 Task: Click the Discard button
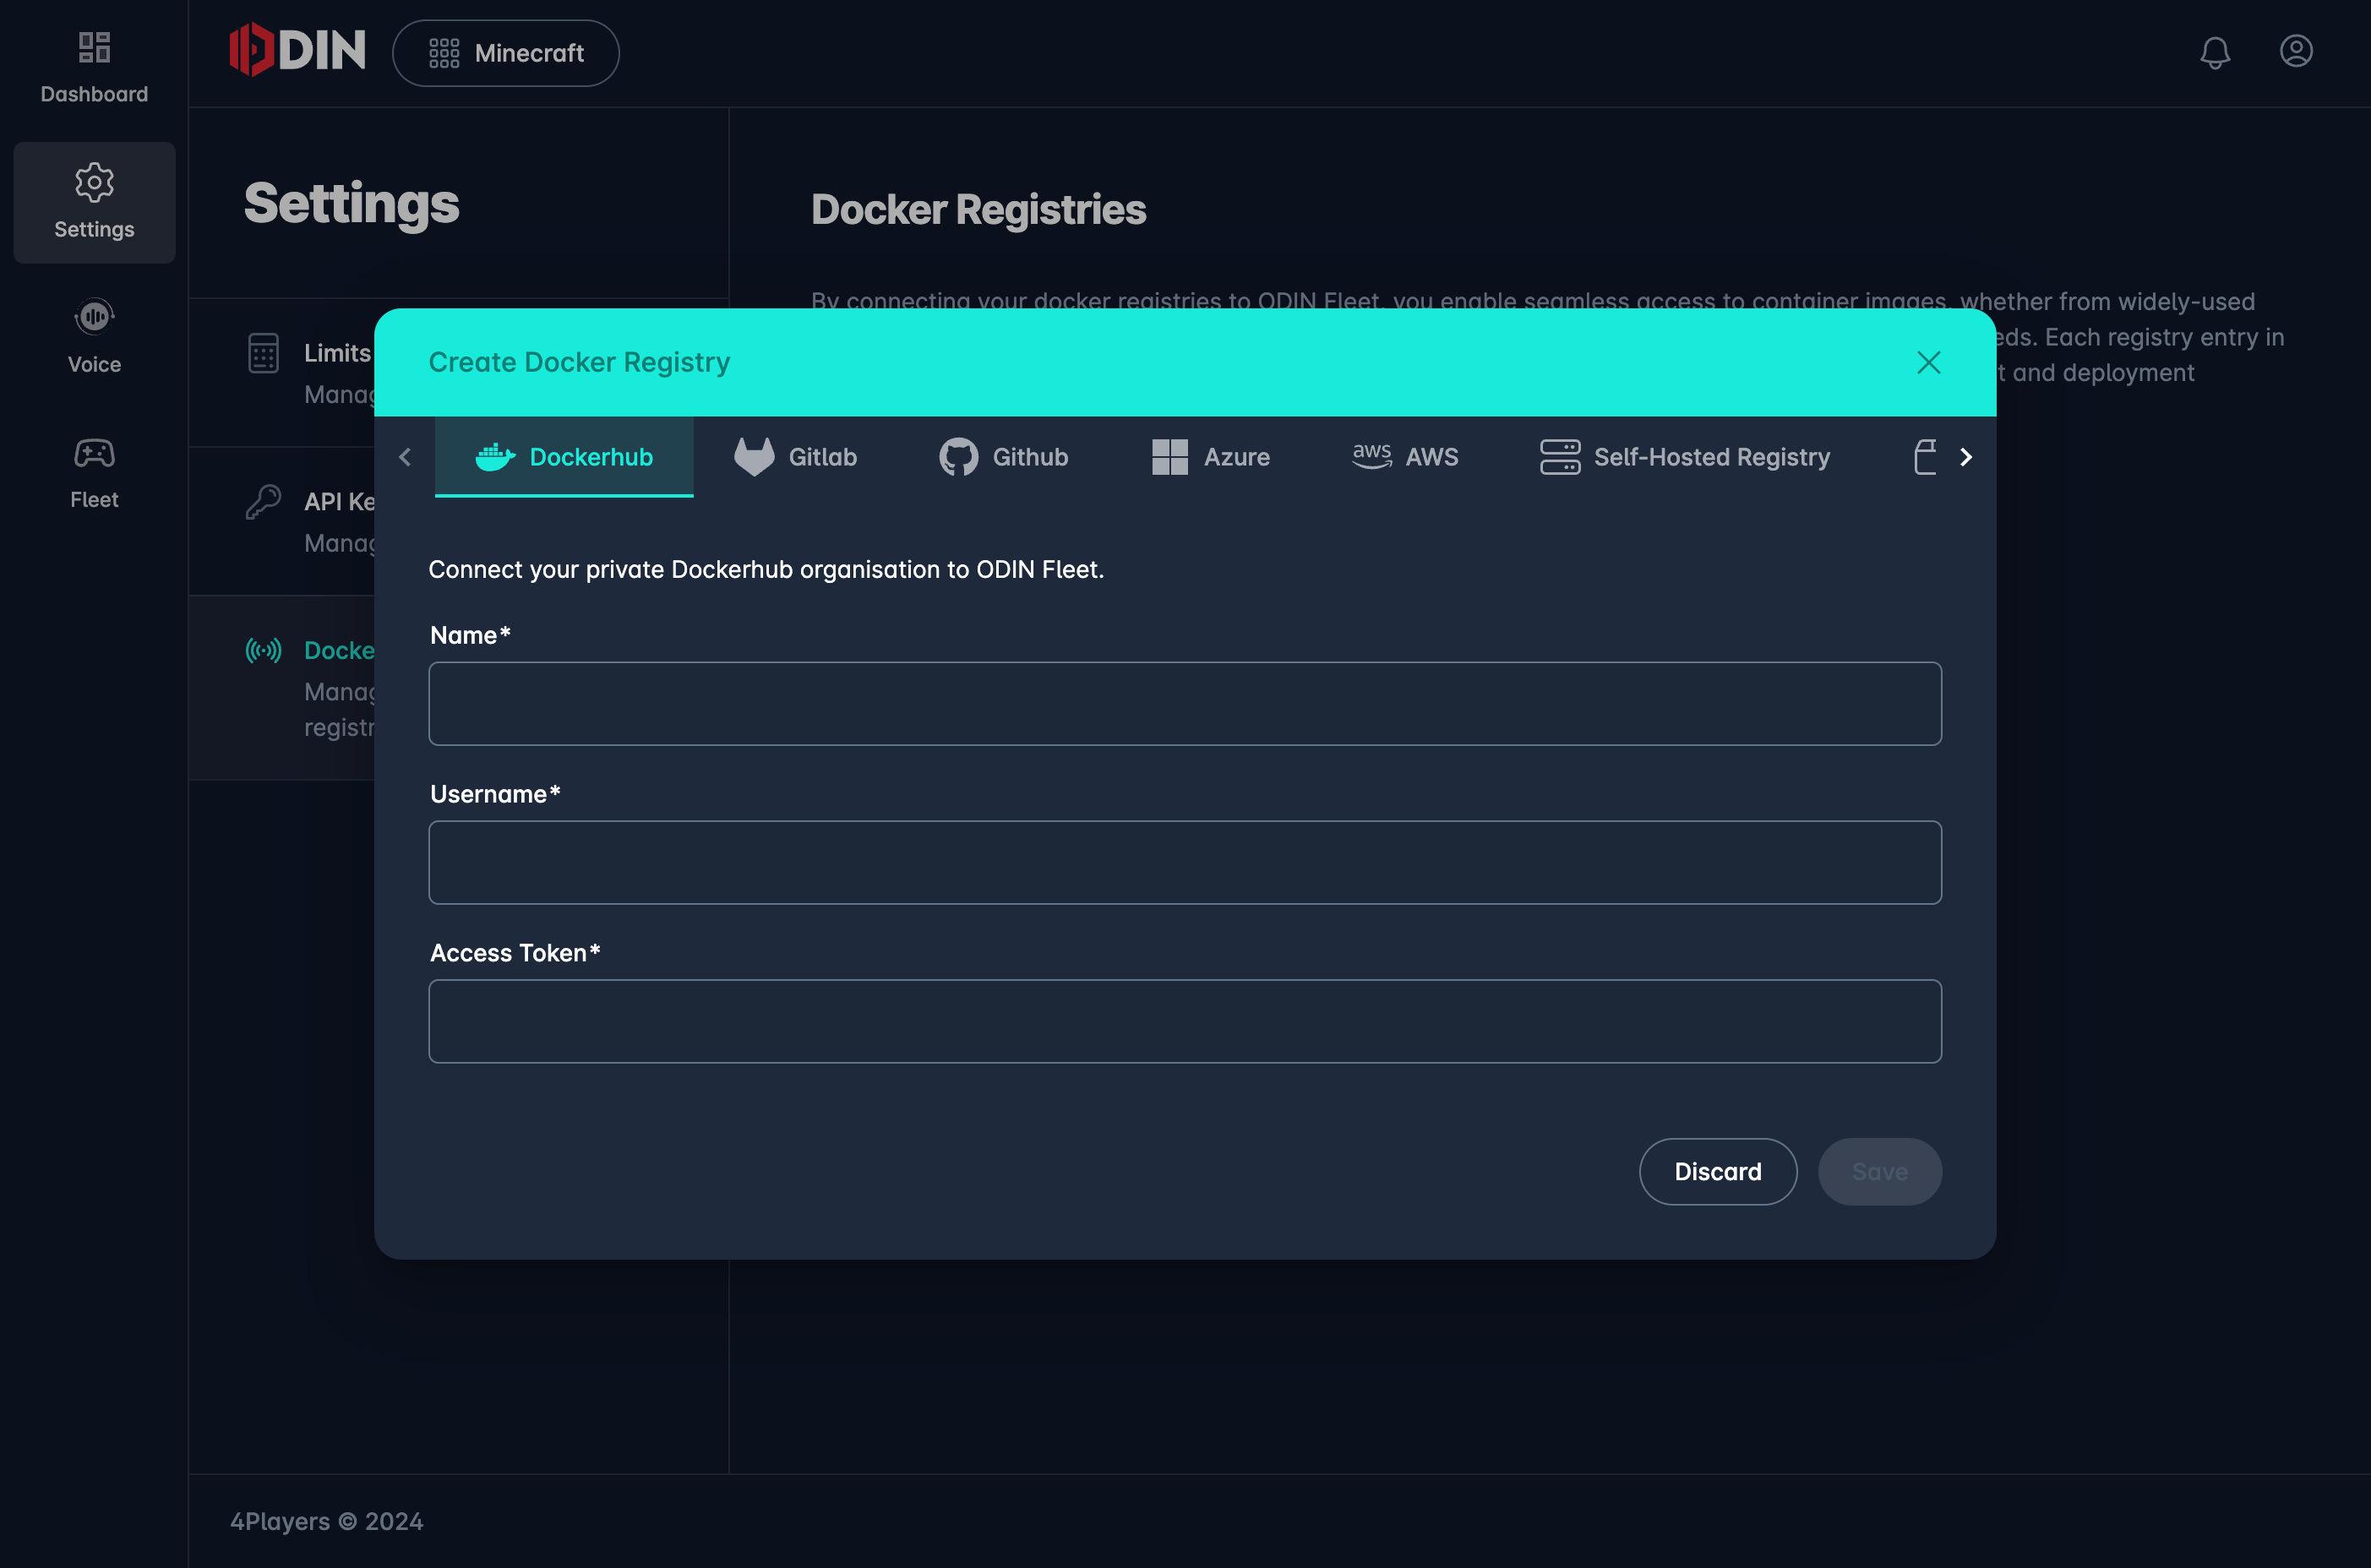point(1718,1172)
